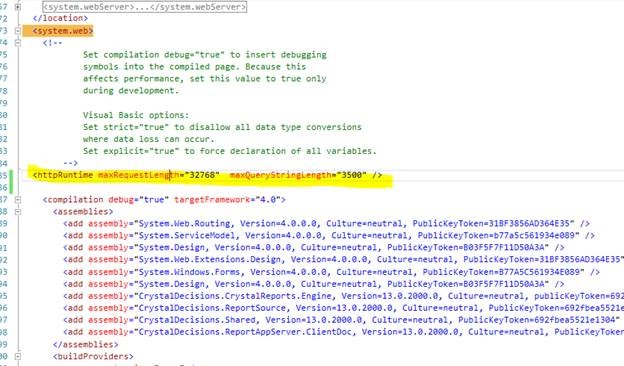The image size is (624, 366).
Task: Collapse the buildProviders element outline
Action: point(18,356)
